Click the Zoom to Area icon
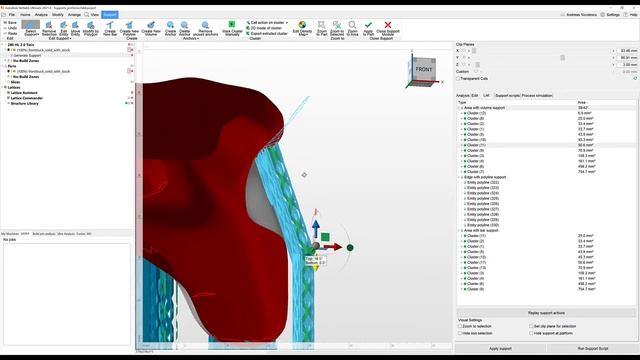The width and height of the screenshot is (640, 360). tap(352, 25)
